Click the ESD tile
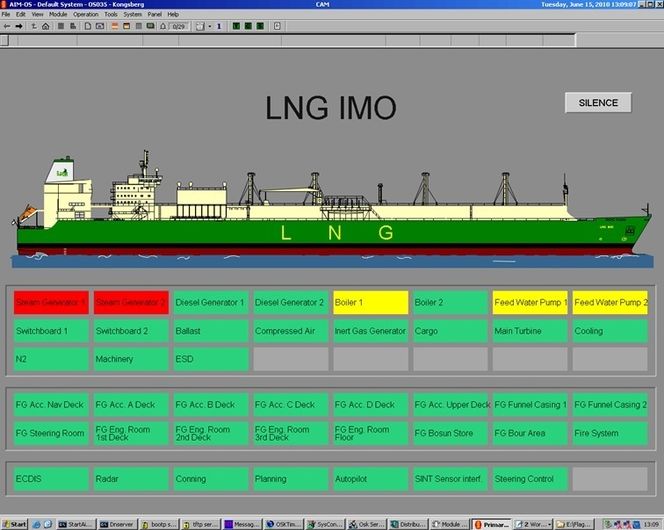Image resolution: width=664 pixels, height=530 pixels. (x=210, y=359)
